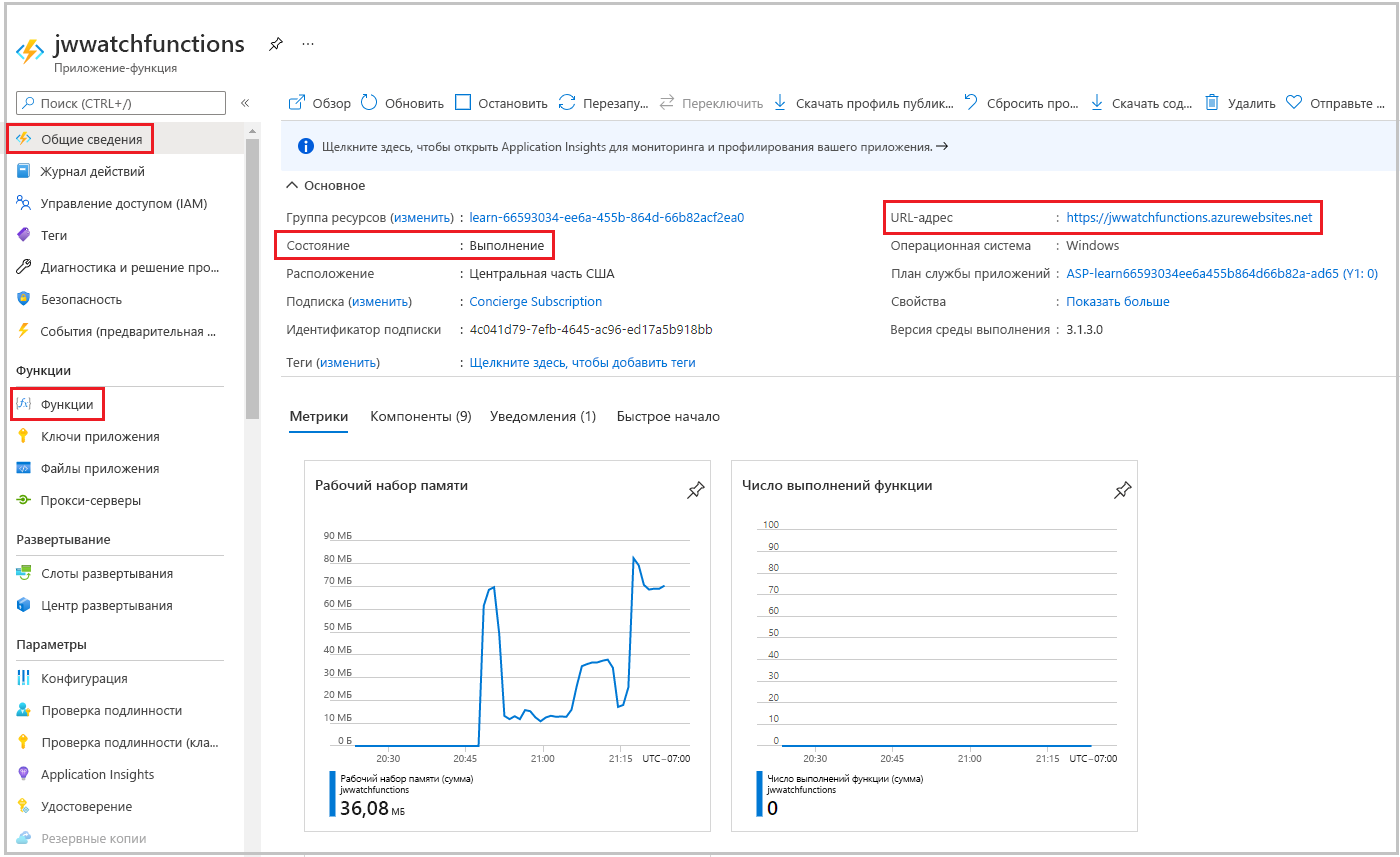The height and width of the screenshot is (857, 1400).
Task: Click Перезапустить restart toolbar button
Action: tap(604, 103)
